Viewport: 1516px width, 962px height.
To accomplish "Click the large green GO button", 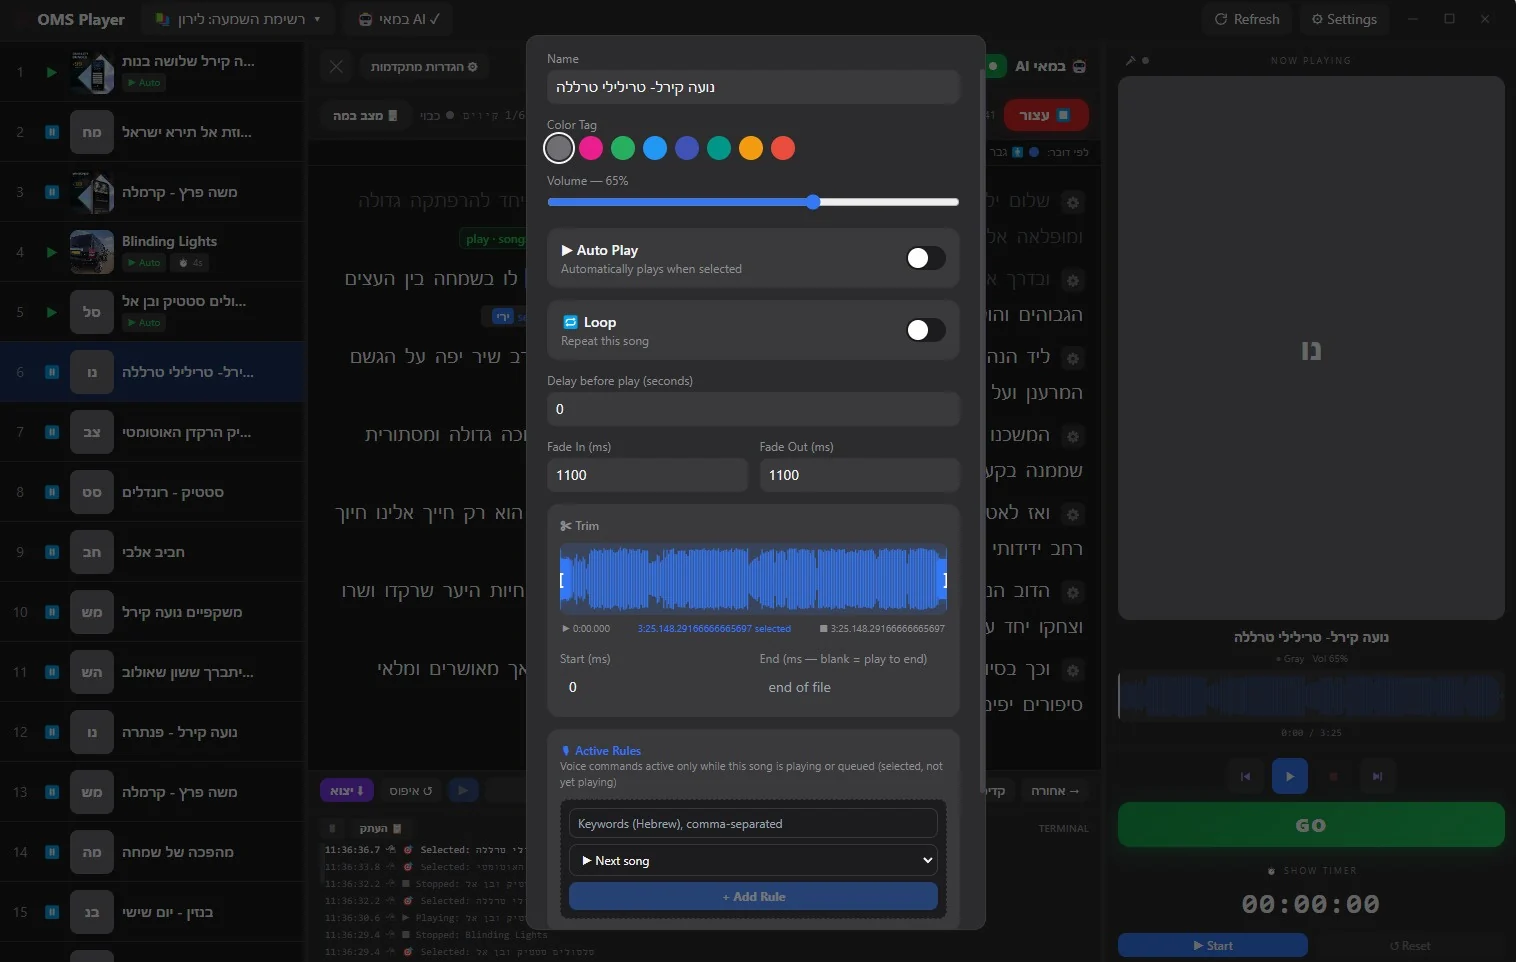I will [1310, 825].
